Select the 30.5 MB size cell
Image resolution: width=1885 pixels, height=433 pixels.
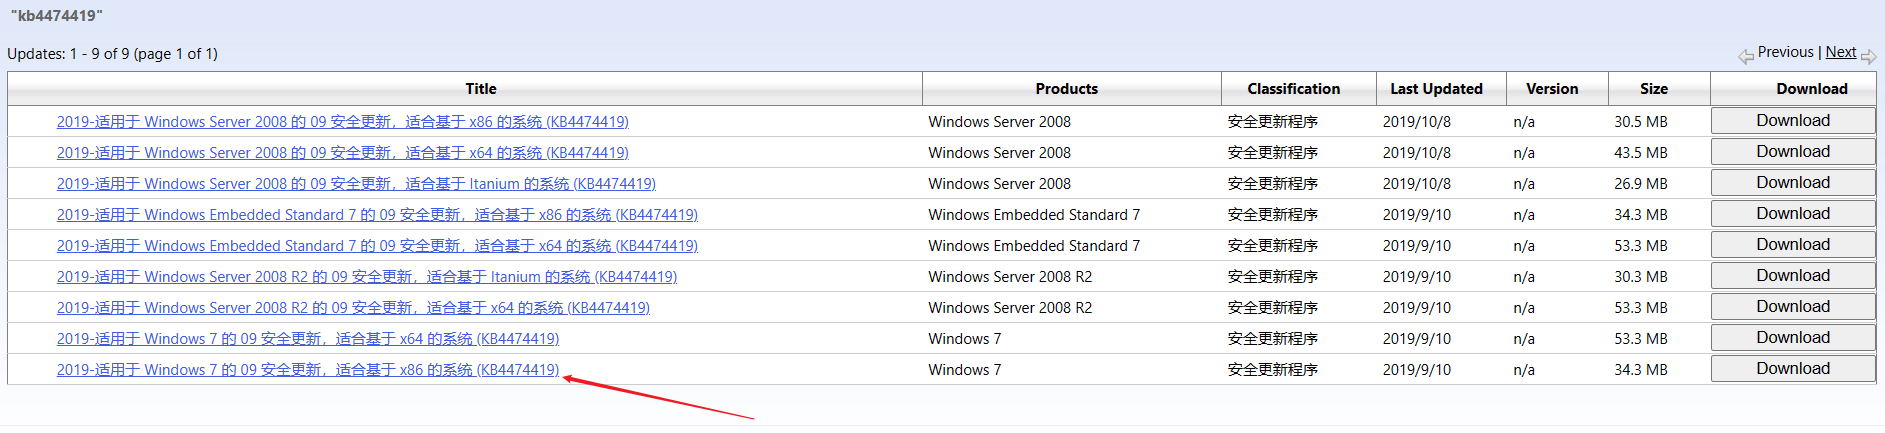pyautogui.click(x=1641, y=122)
